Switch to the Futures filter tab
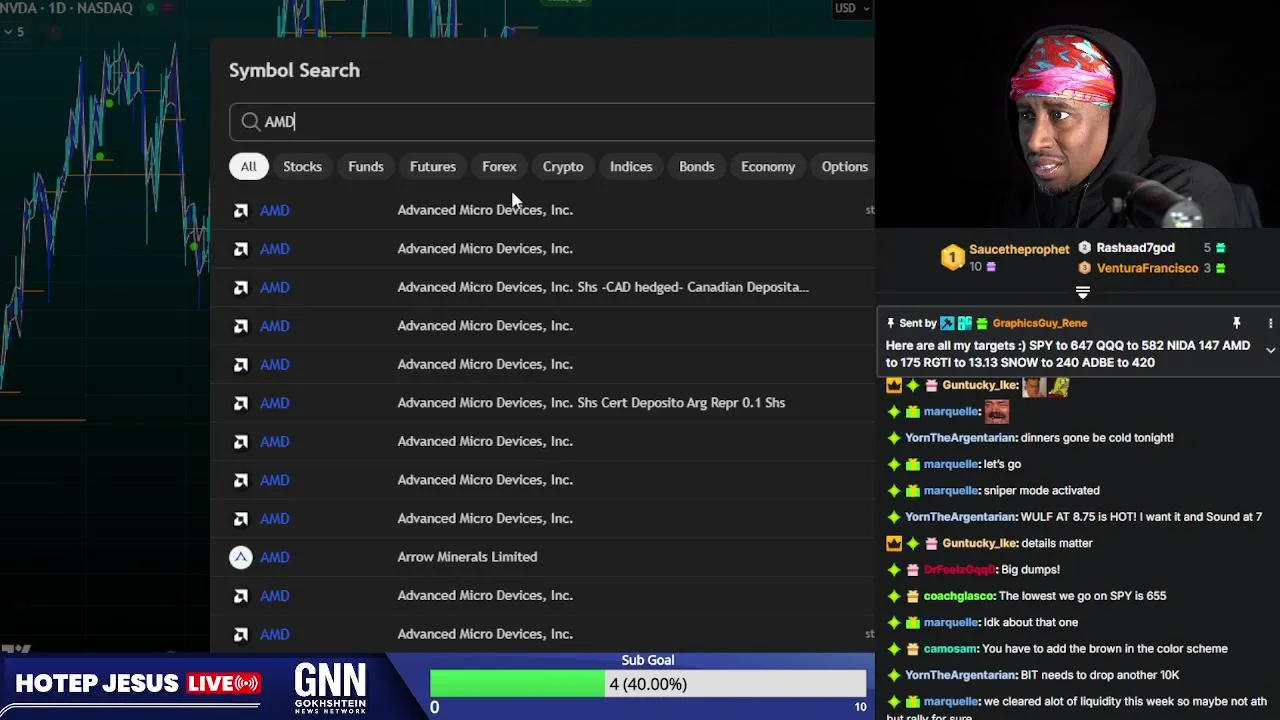This screenshot has height=720, width=1280. click(x=433, y=167)
